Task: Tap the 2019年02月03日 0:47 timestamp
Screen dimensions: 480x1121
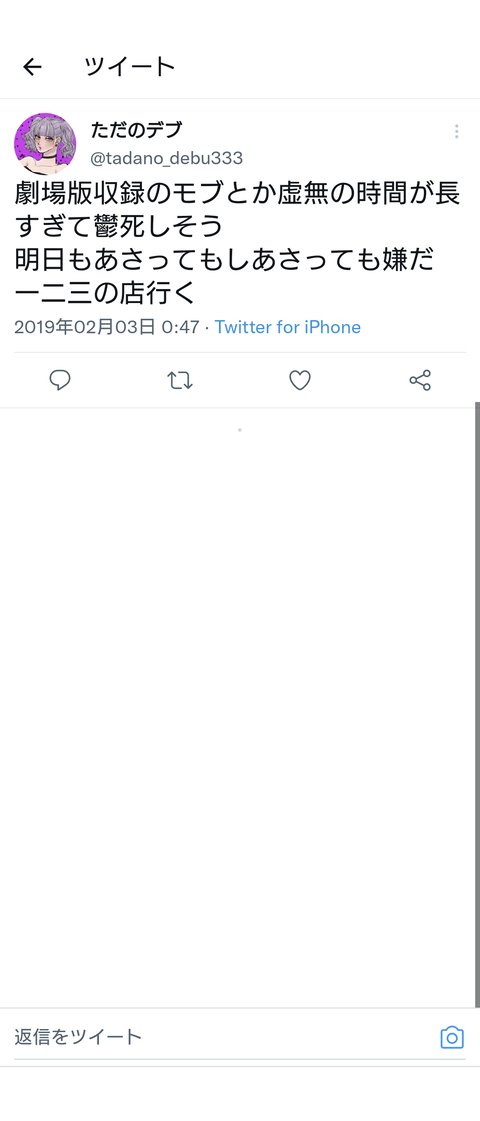Action: tap(107, 327)
